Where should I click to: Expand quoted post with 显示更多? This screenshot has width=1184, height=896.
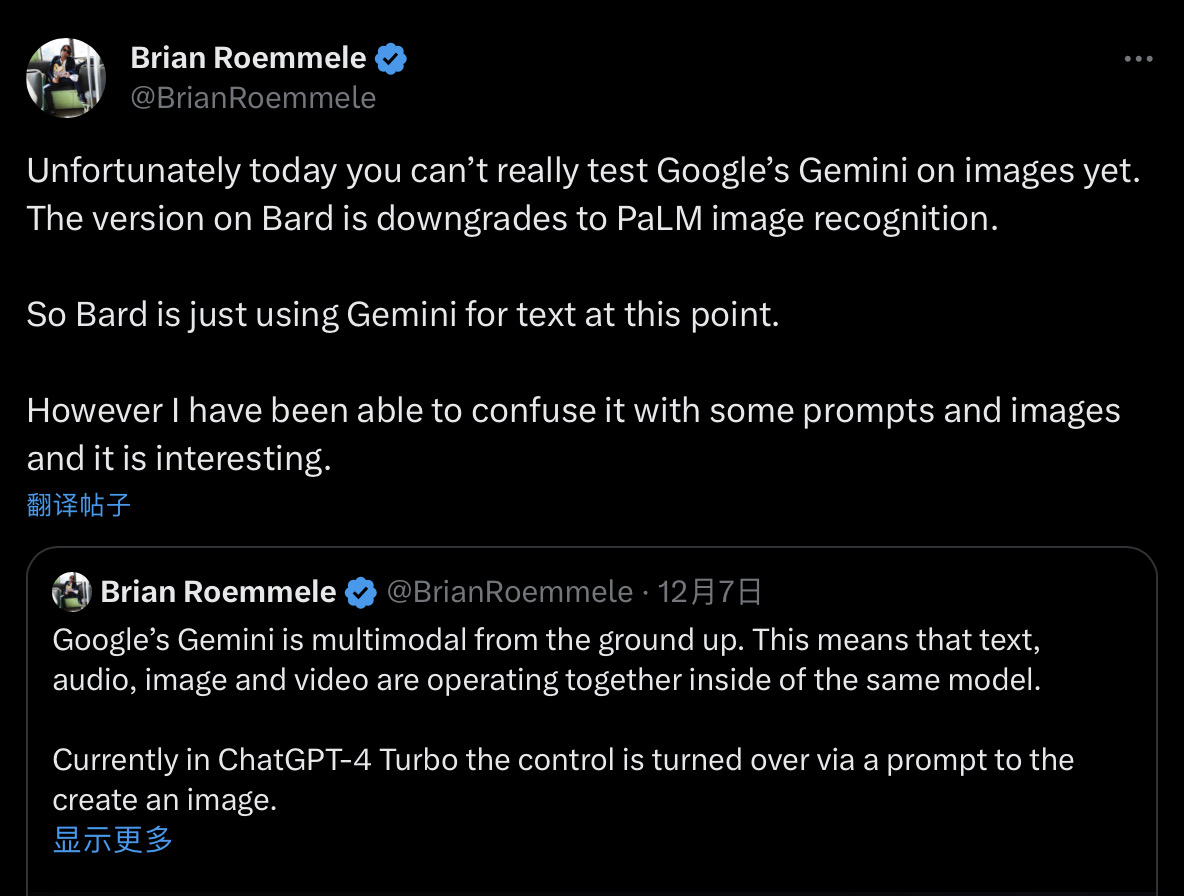(x=113, y=839)
